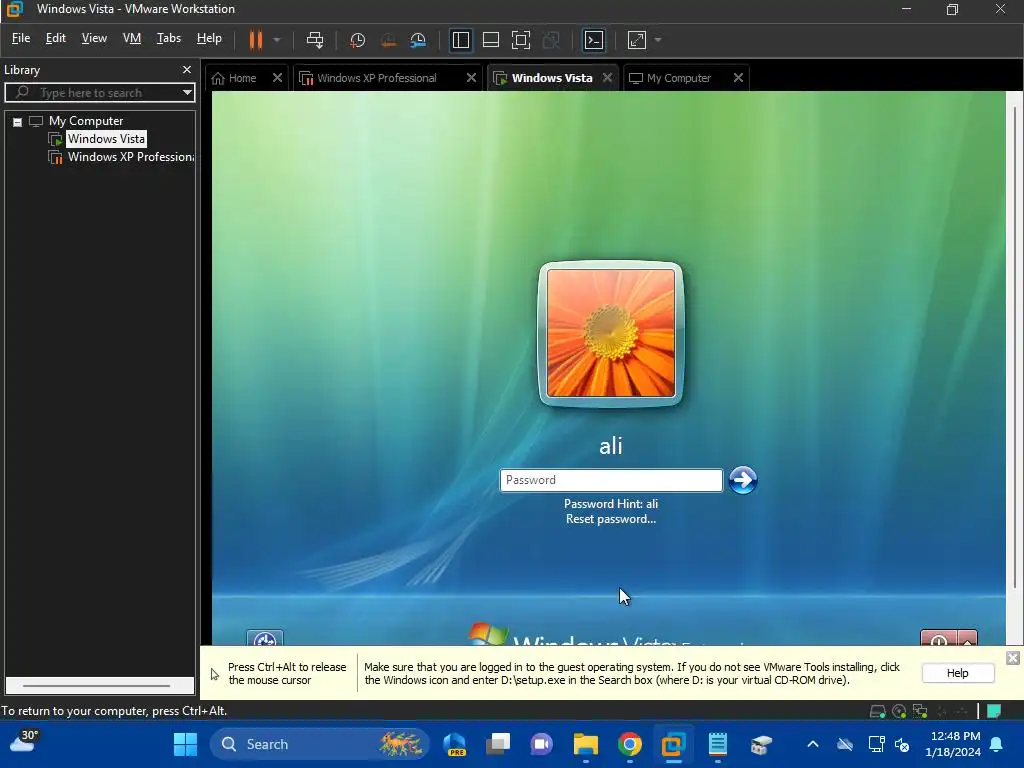Viewport: 1024px width, 768px height.
Task: Switch to the My Computer tab
Action: (x=678, y=78)
